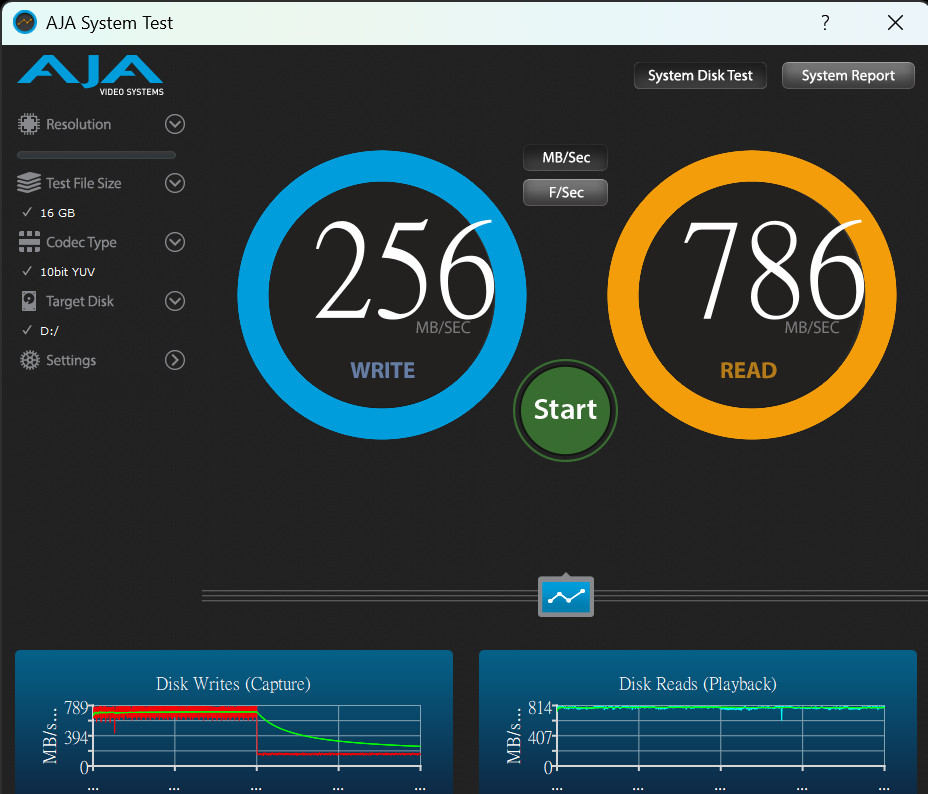This screenshot has width=928, height=794.
Task: Click the READ label
Action: (x=748, y=370)
